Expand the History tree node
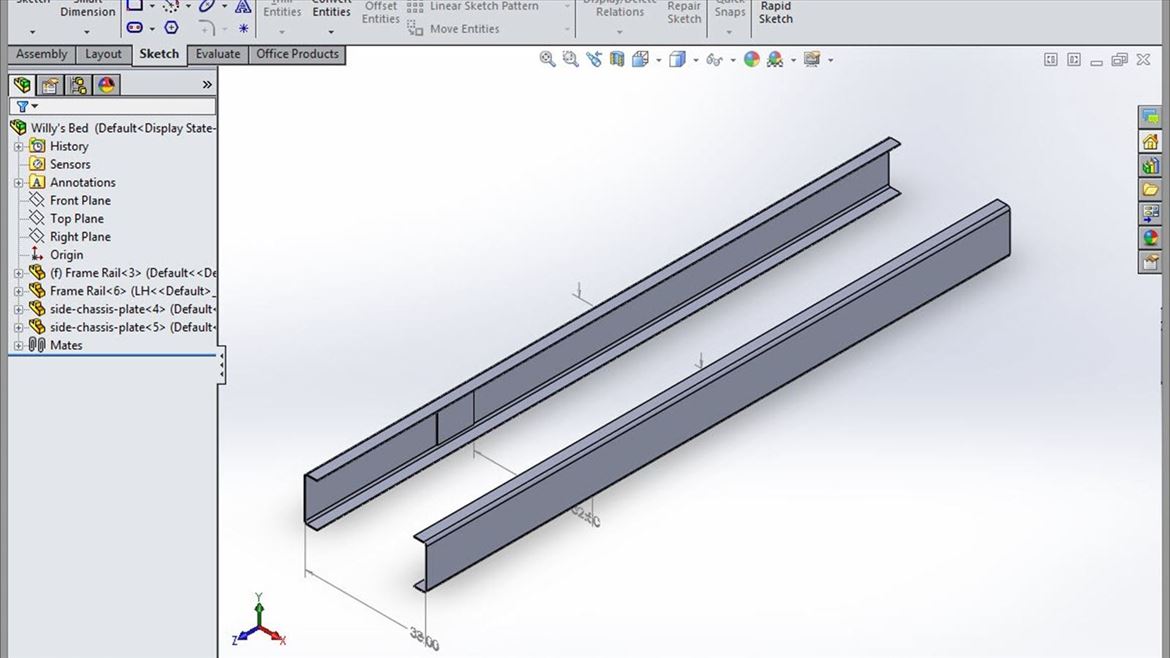Image resolution: width=1170 pixels, height=658 pixels. click(x=19, y=147)
